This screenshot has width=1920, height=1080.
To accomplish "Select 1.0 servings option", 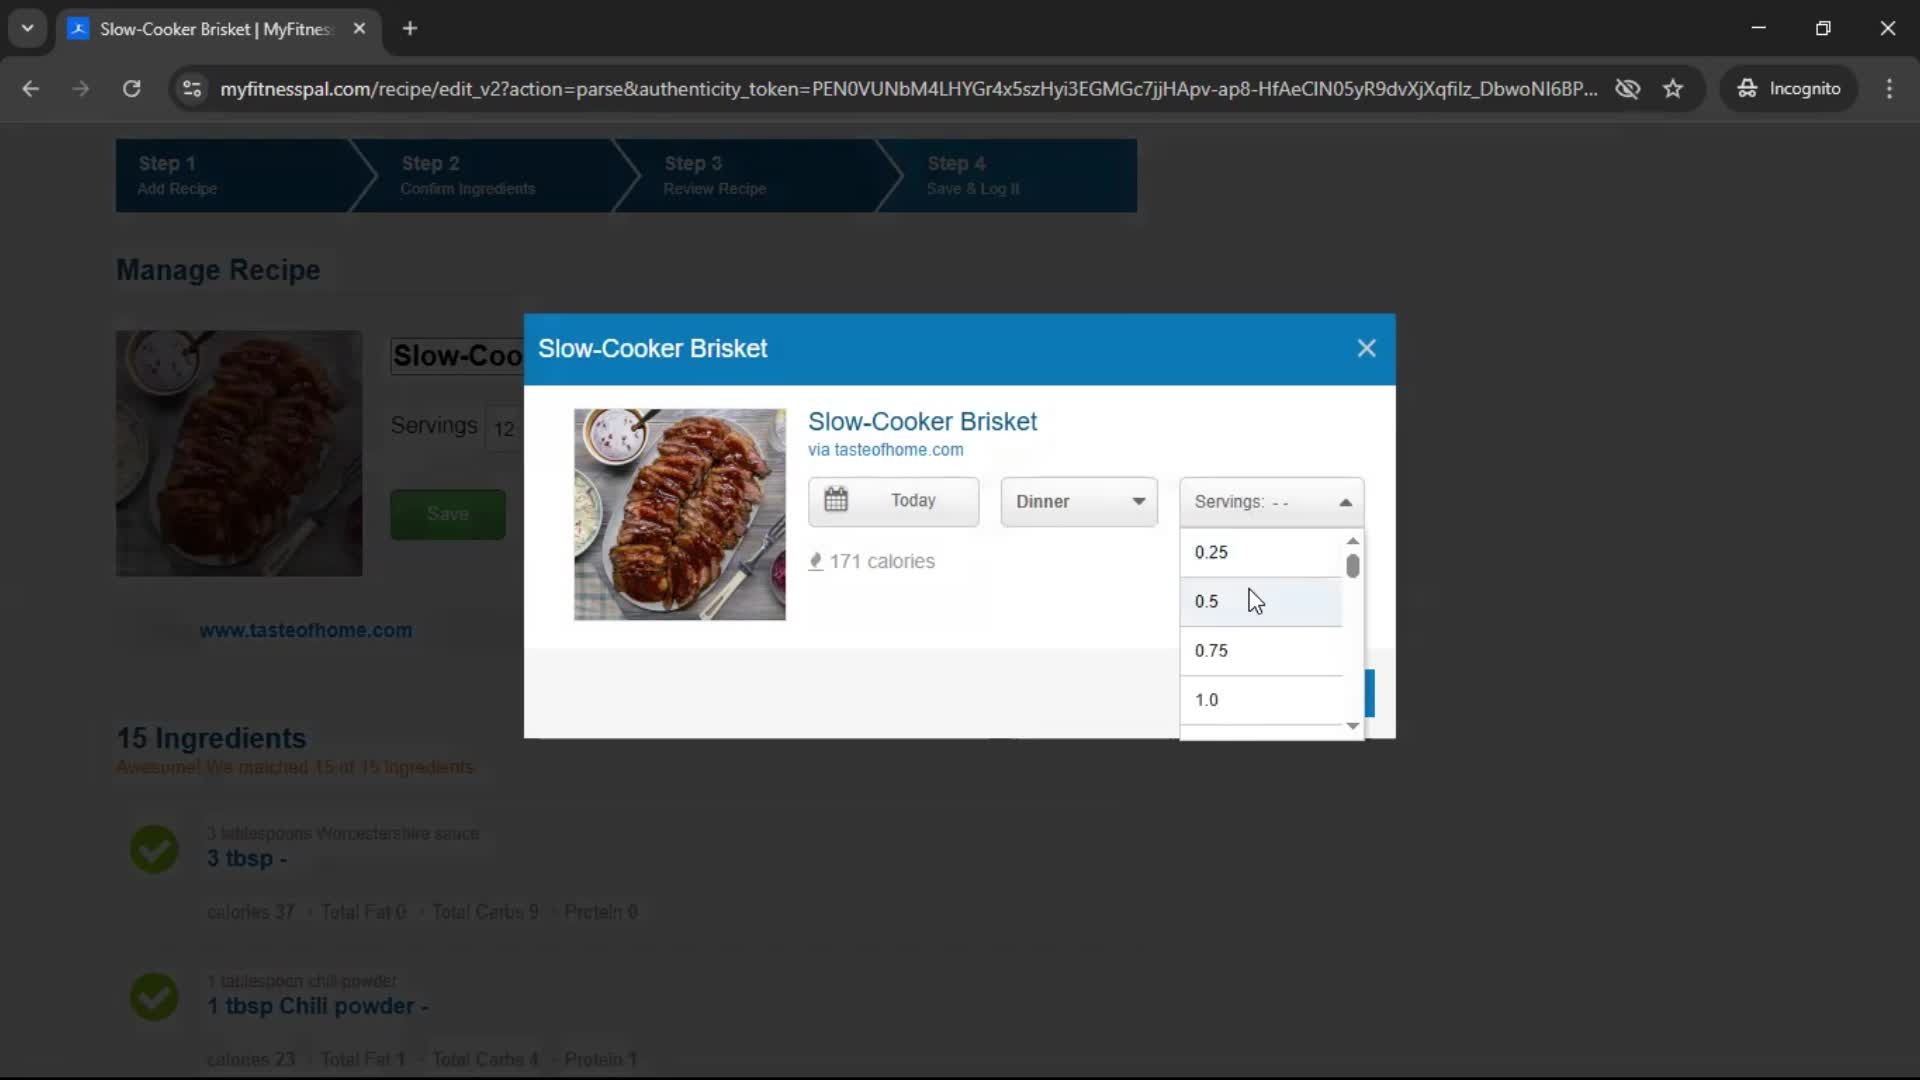I will [x=1261, y=700].
